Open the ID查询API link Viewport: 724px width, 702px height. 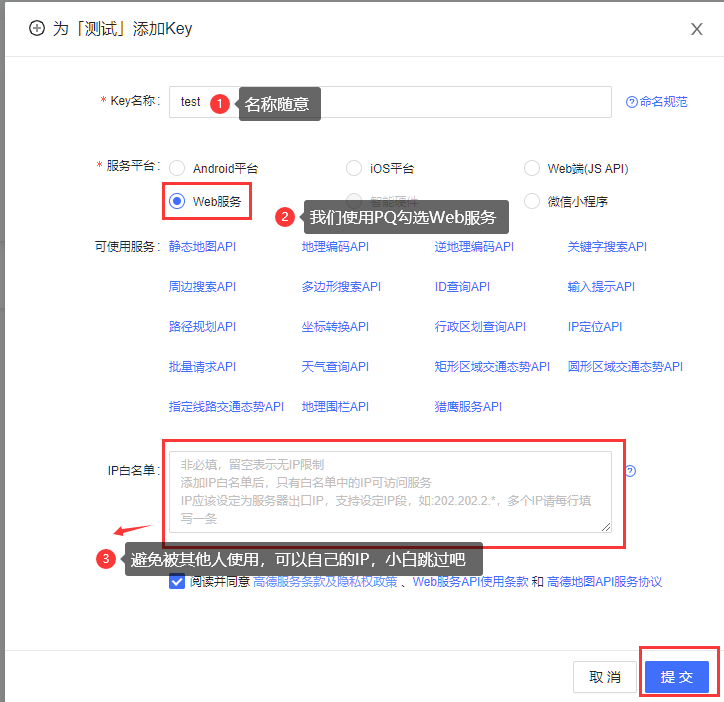point(462,287)
